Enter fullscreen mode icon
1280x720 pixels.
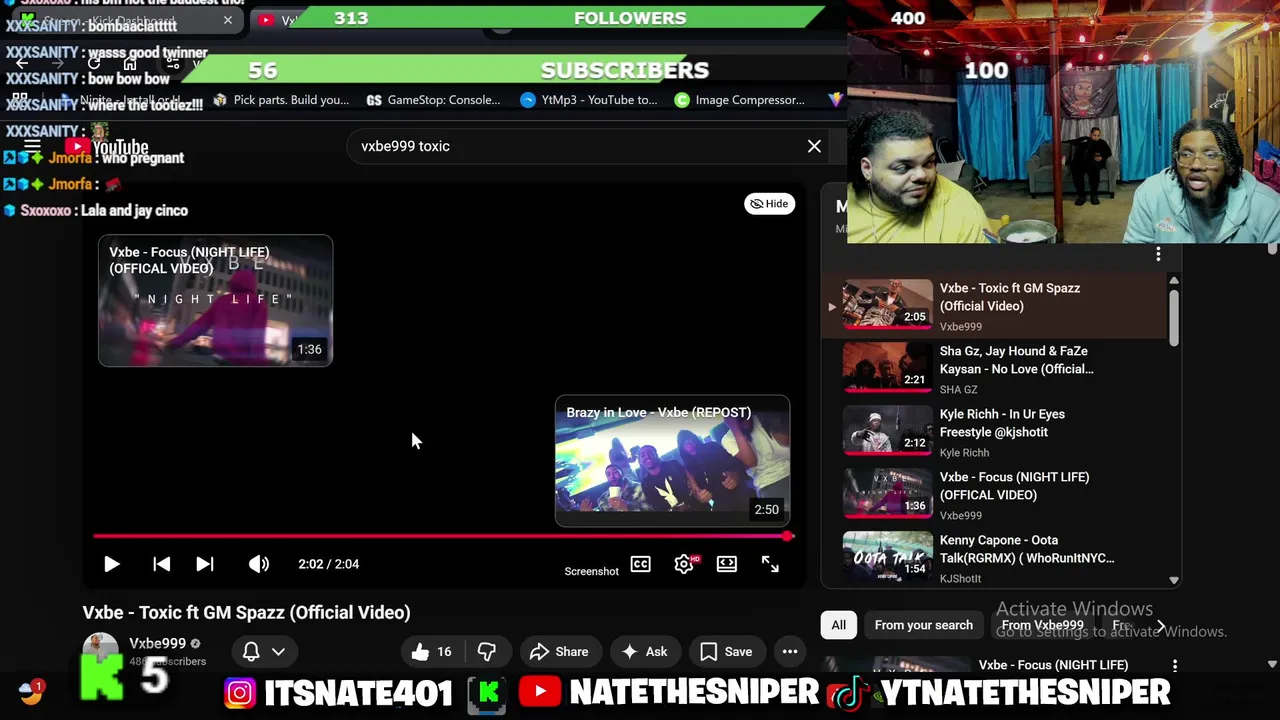pyautogui.click(x=770, y=564)
